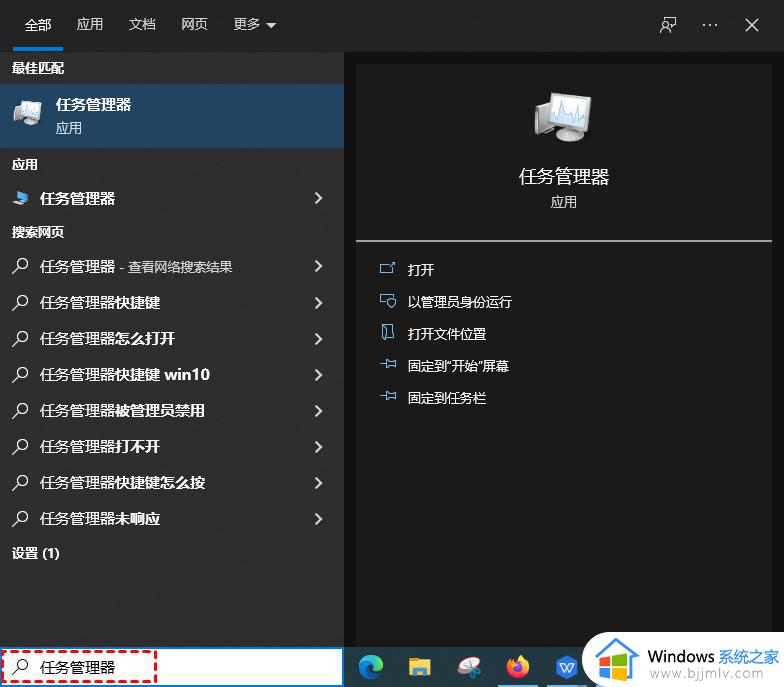Image resolution: width=784 pixels, height=687 pixels.
Task: Open the snipping tool icon on taskbar
Action: click(469, 667)
